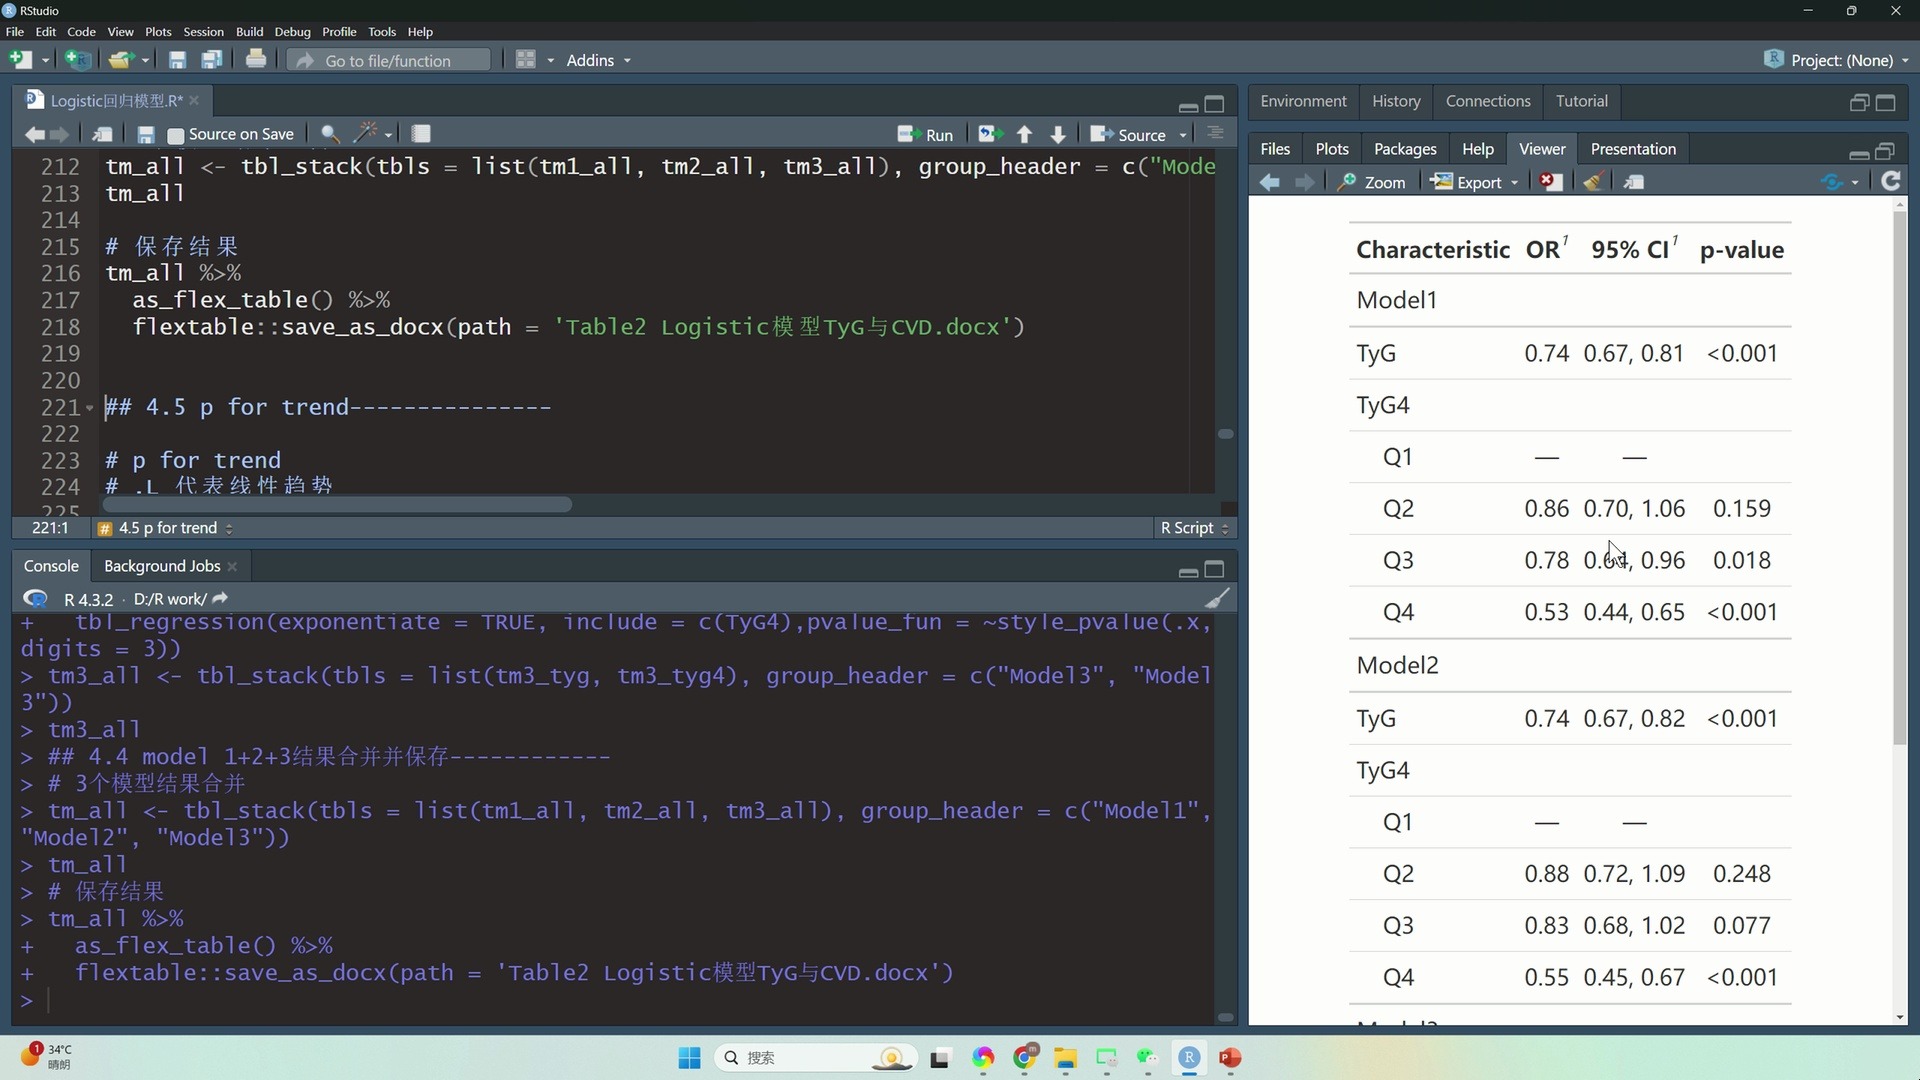Click the print icon in main toolbar

pos(256,60)
